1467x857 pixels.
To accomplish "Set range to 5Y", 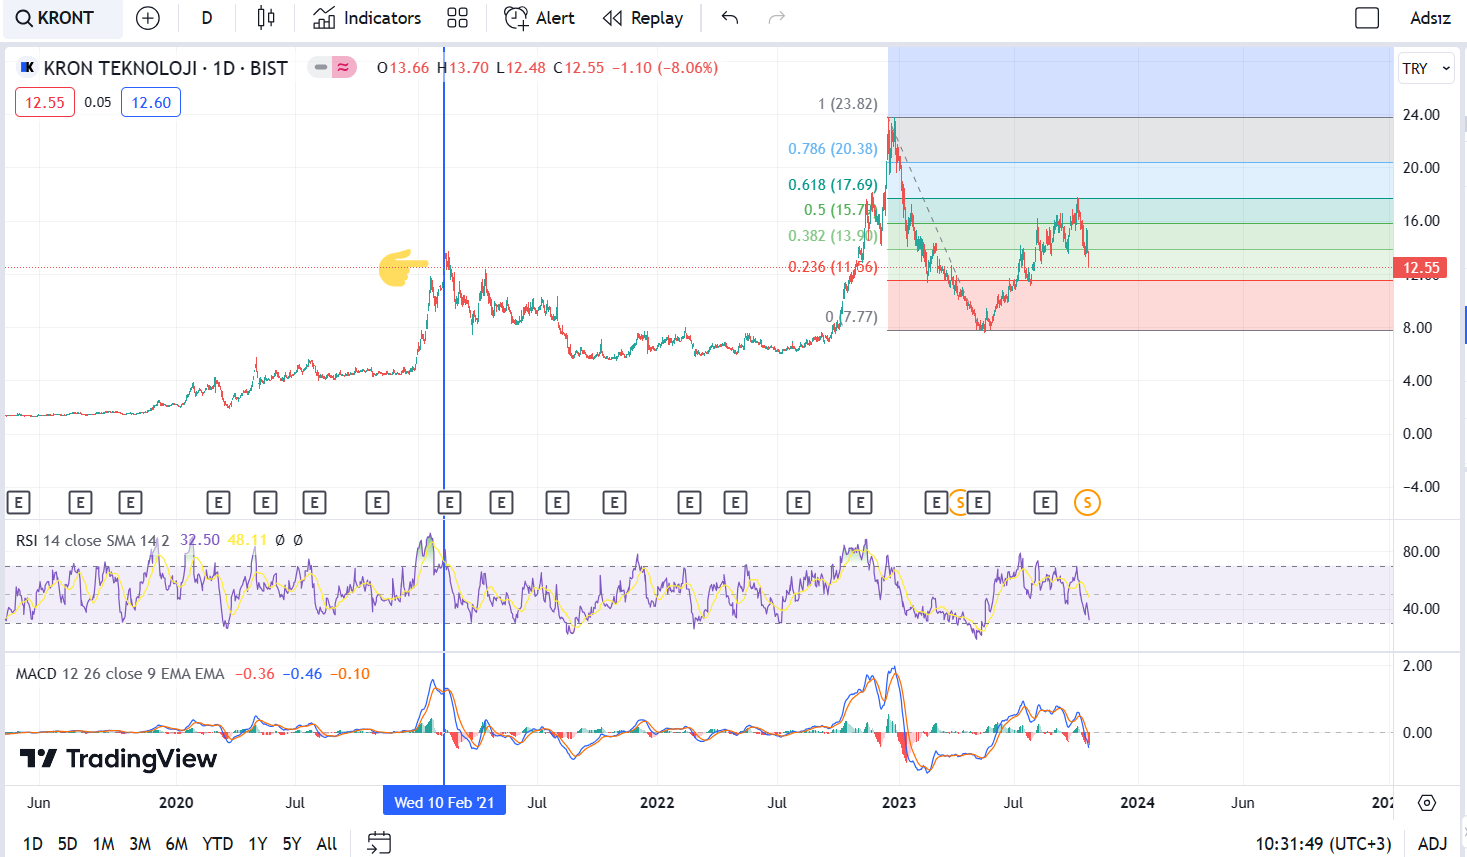I will pos(291,844).
